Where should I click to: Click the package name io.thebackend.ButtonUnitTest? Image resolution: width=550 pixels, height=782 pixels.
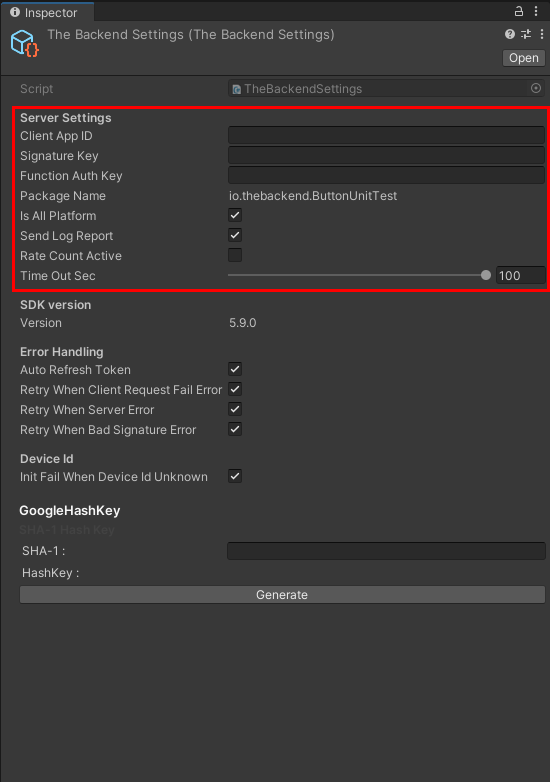click(313, 196)
